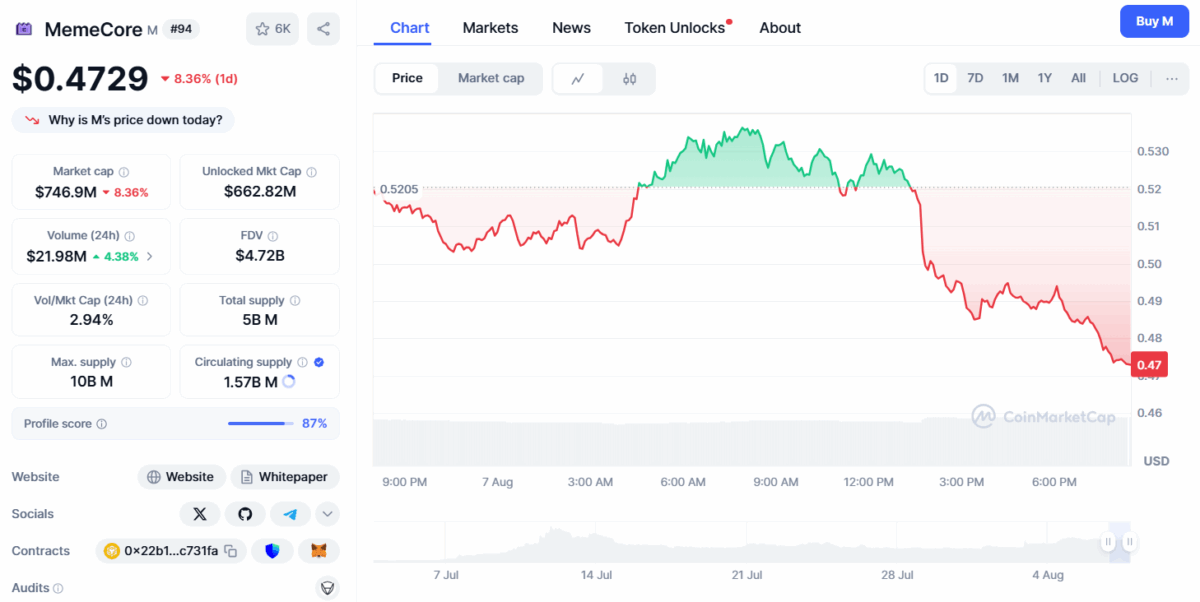Open the GitHub social link

(x=245, y=514)
